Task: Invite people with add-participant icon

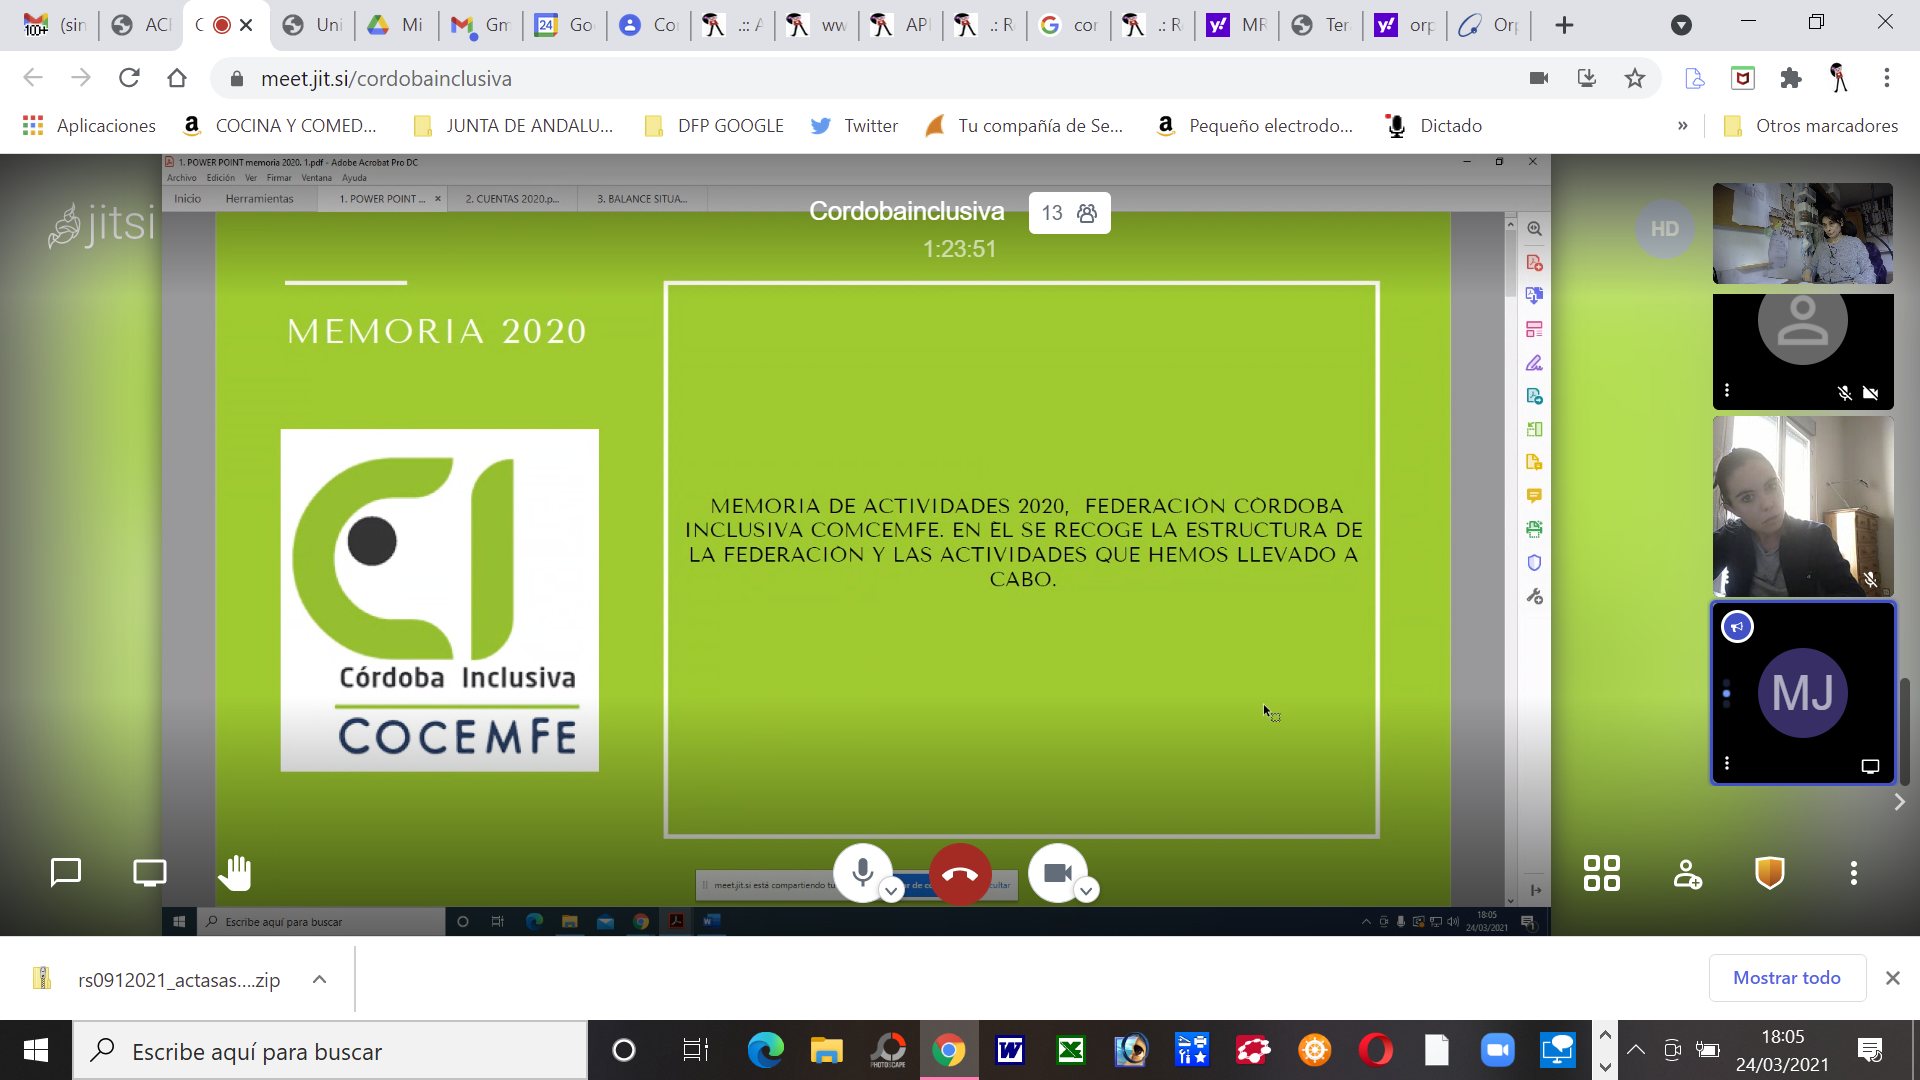Action: tap(1688, 874)
